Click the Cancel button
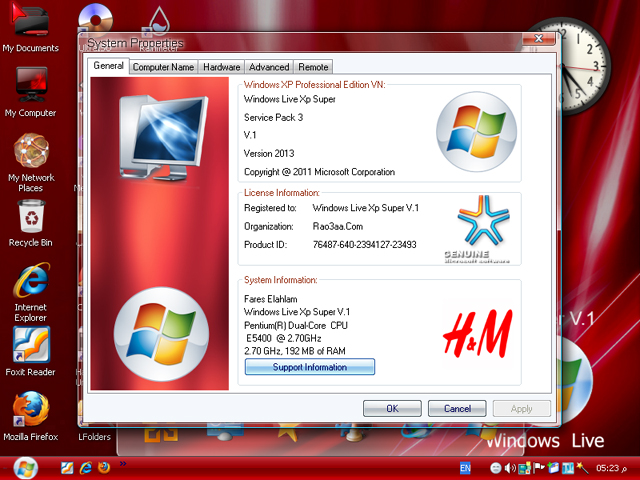The image size is (640, 480). (457, 409)
